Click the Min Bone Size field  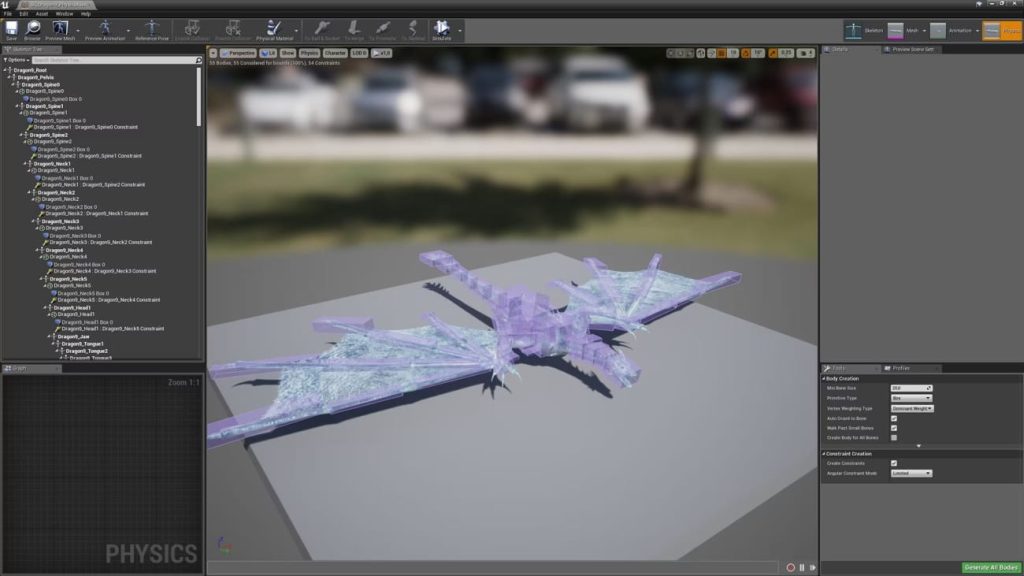(x=908, y=388)
